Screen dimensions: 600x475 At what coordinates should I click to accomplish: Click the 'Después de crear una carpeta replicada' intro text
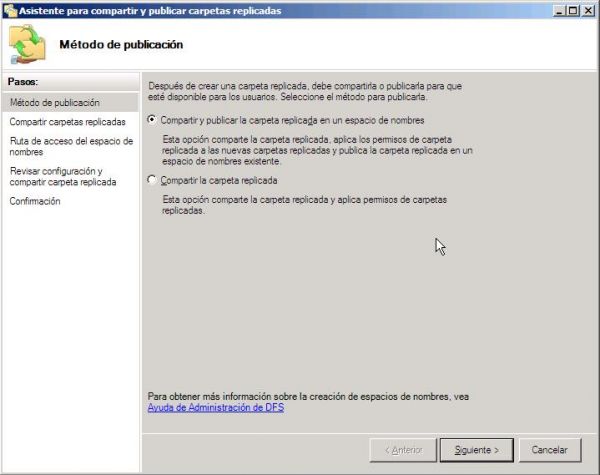(305, 91)
